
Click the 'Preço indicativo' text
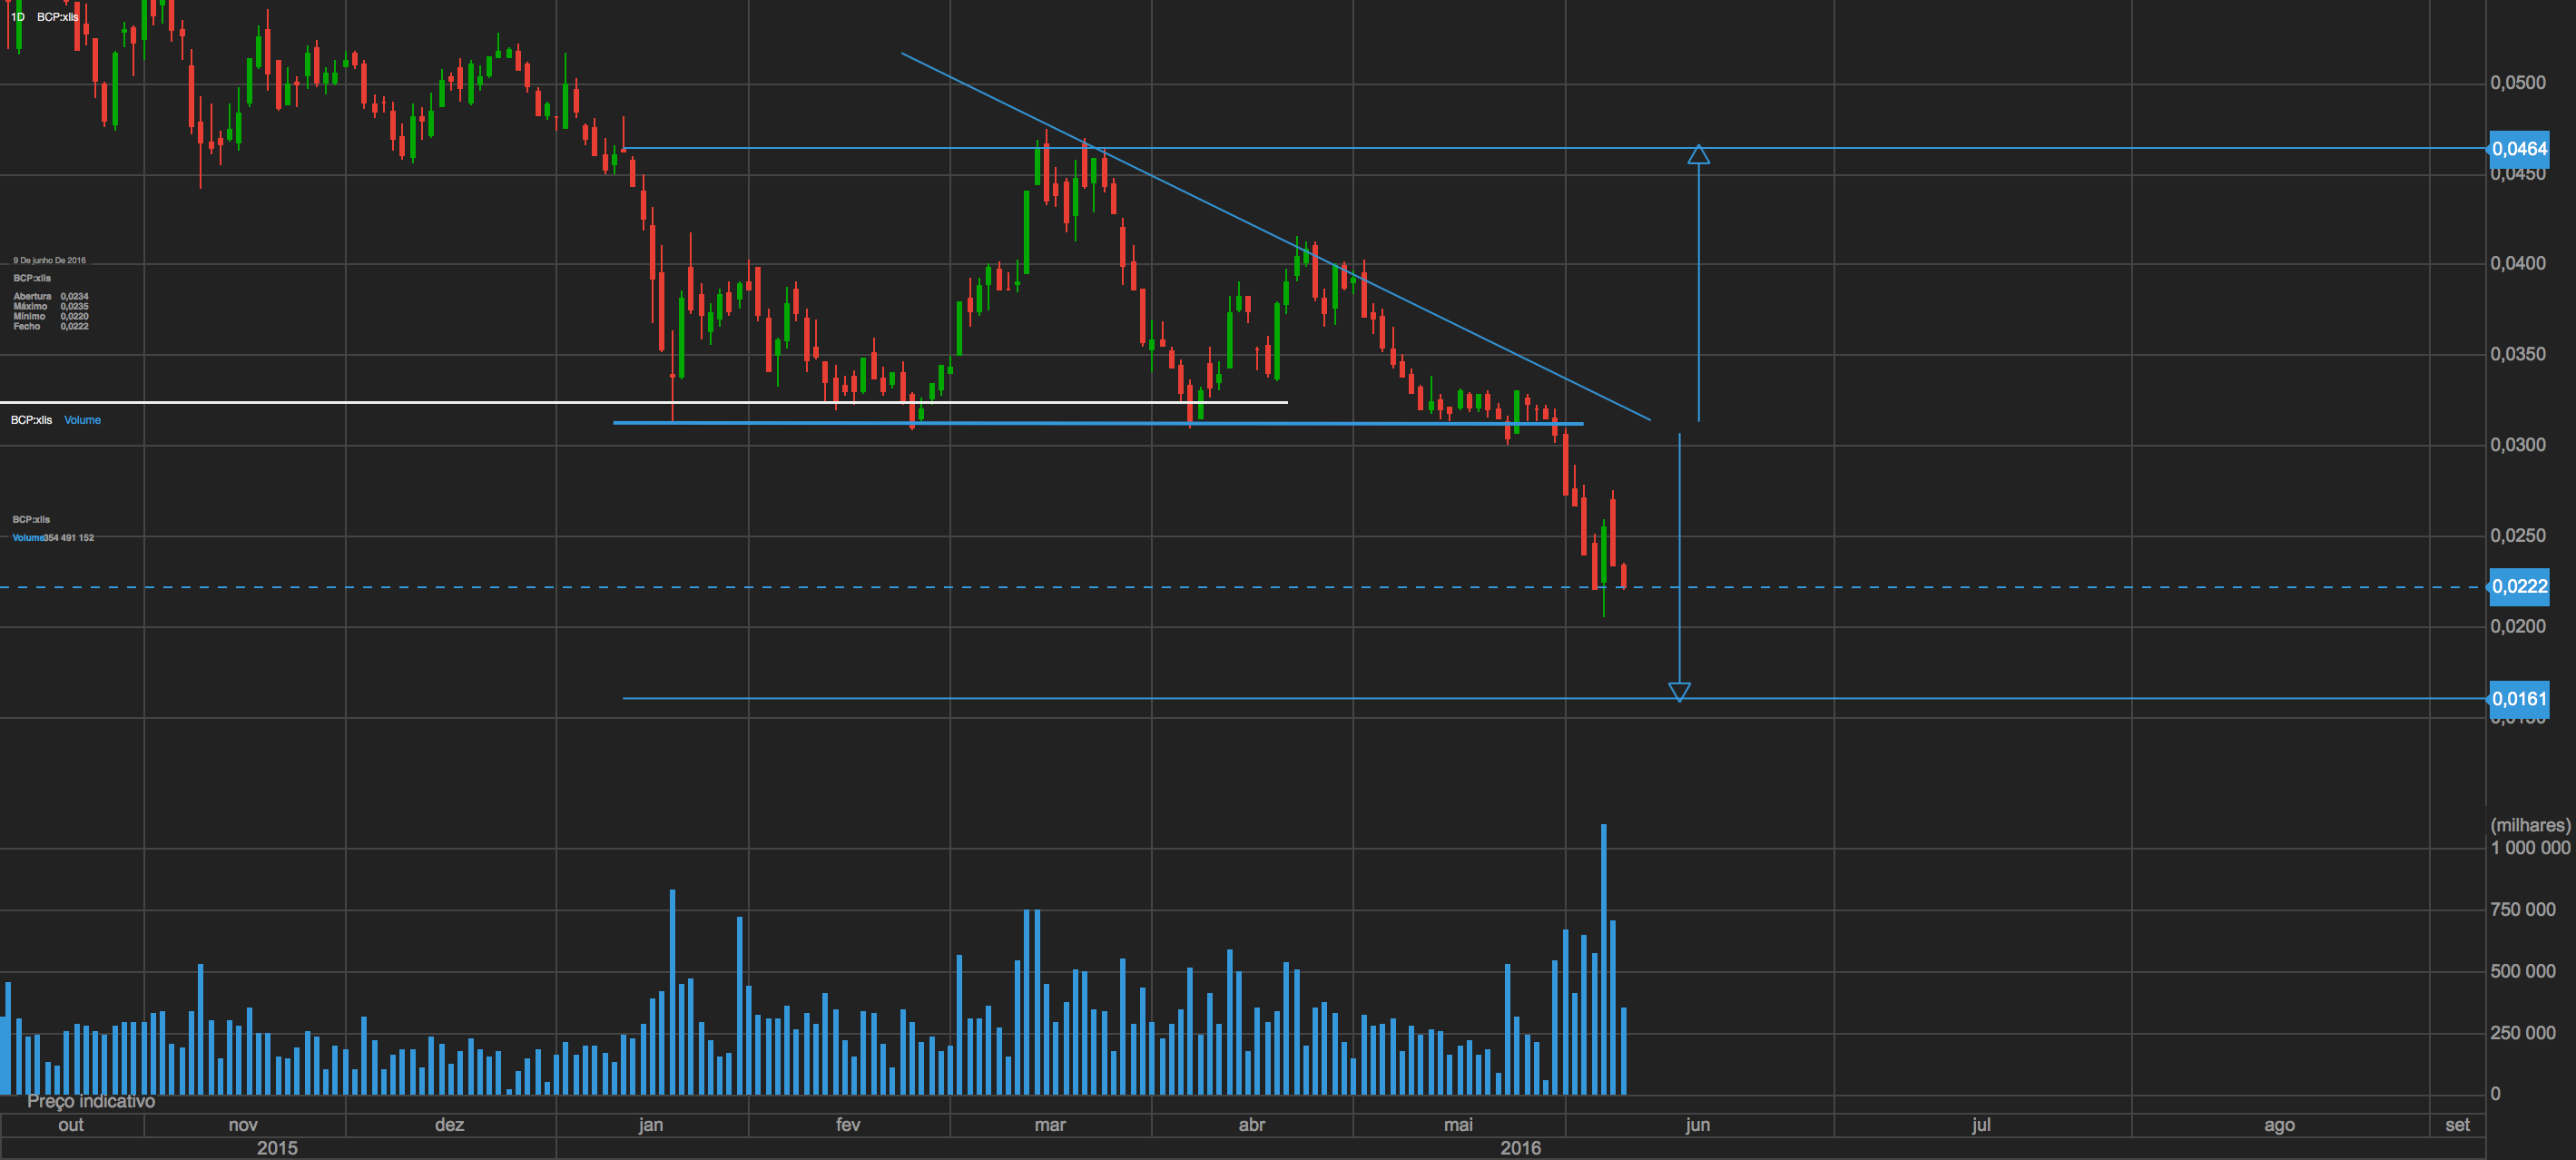tap(91, 1101)
